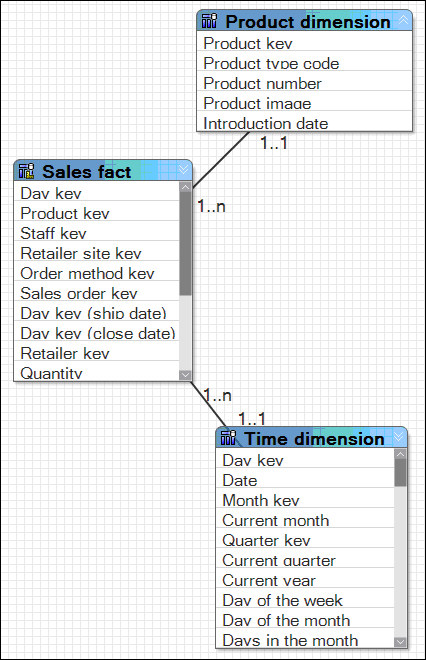
Task: Click Time dimension scrollbar up arrow
Action: (x=400, y=454)
